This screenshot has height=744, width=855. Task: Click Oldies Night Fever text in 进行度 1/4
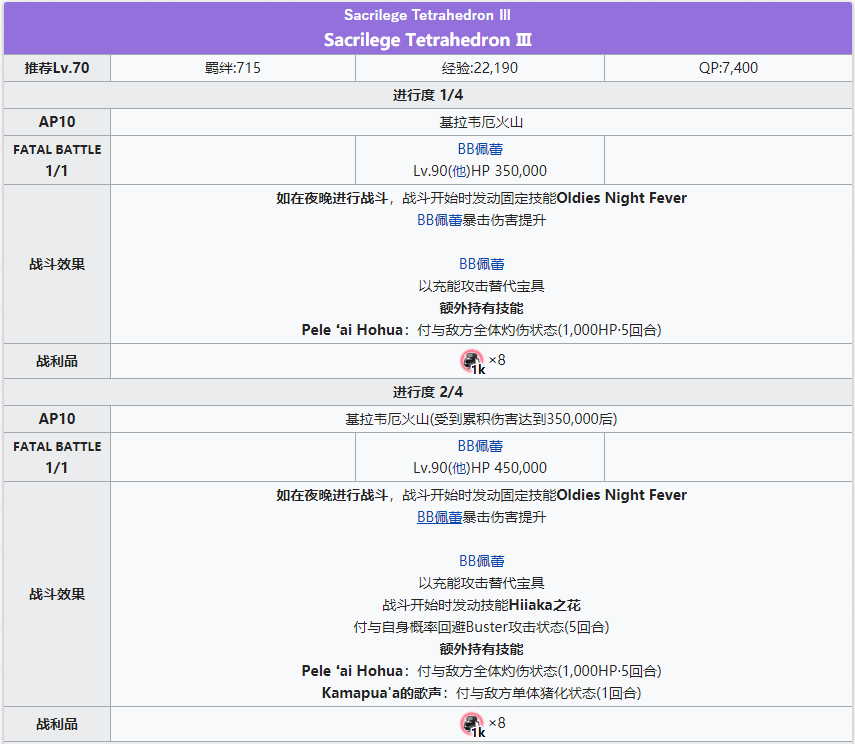622,198
